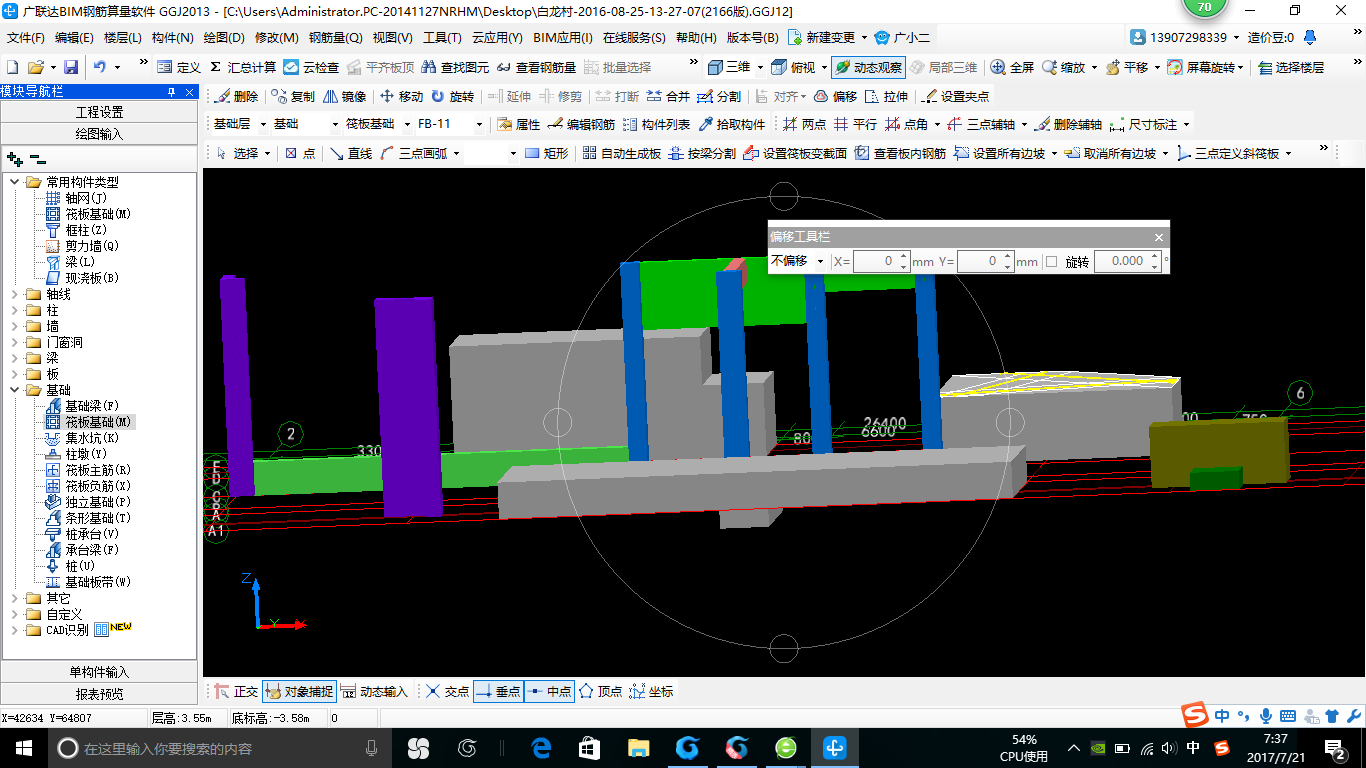Select 桩承台(V) in the tree
The width and height of the screenshot is (1366, 768).
(92, 534)
